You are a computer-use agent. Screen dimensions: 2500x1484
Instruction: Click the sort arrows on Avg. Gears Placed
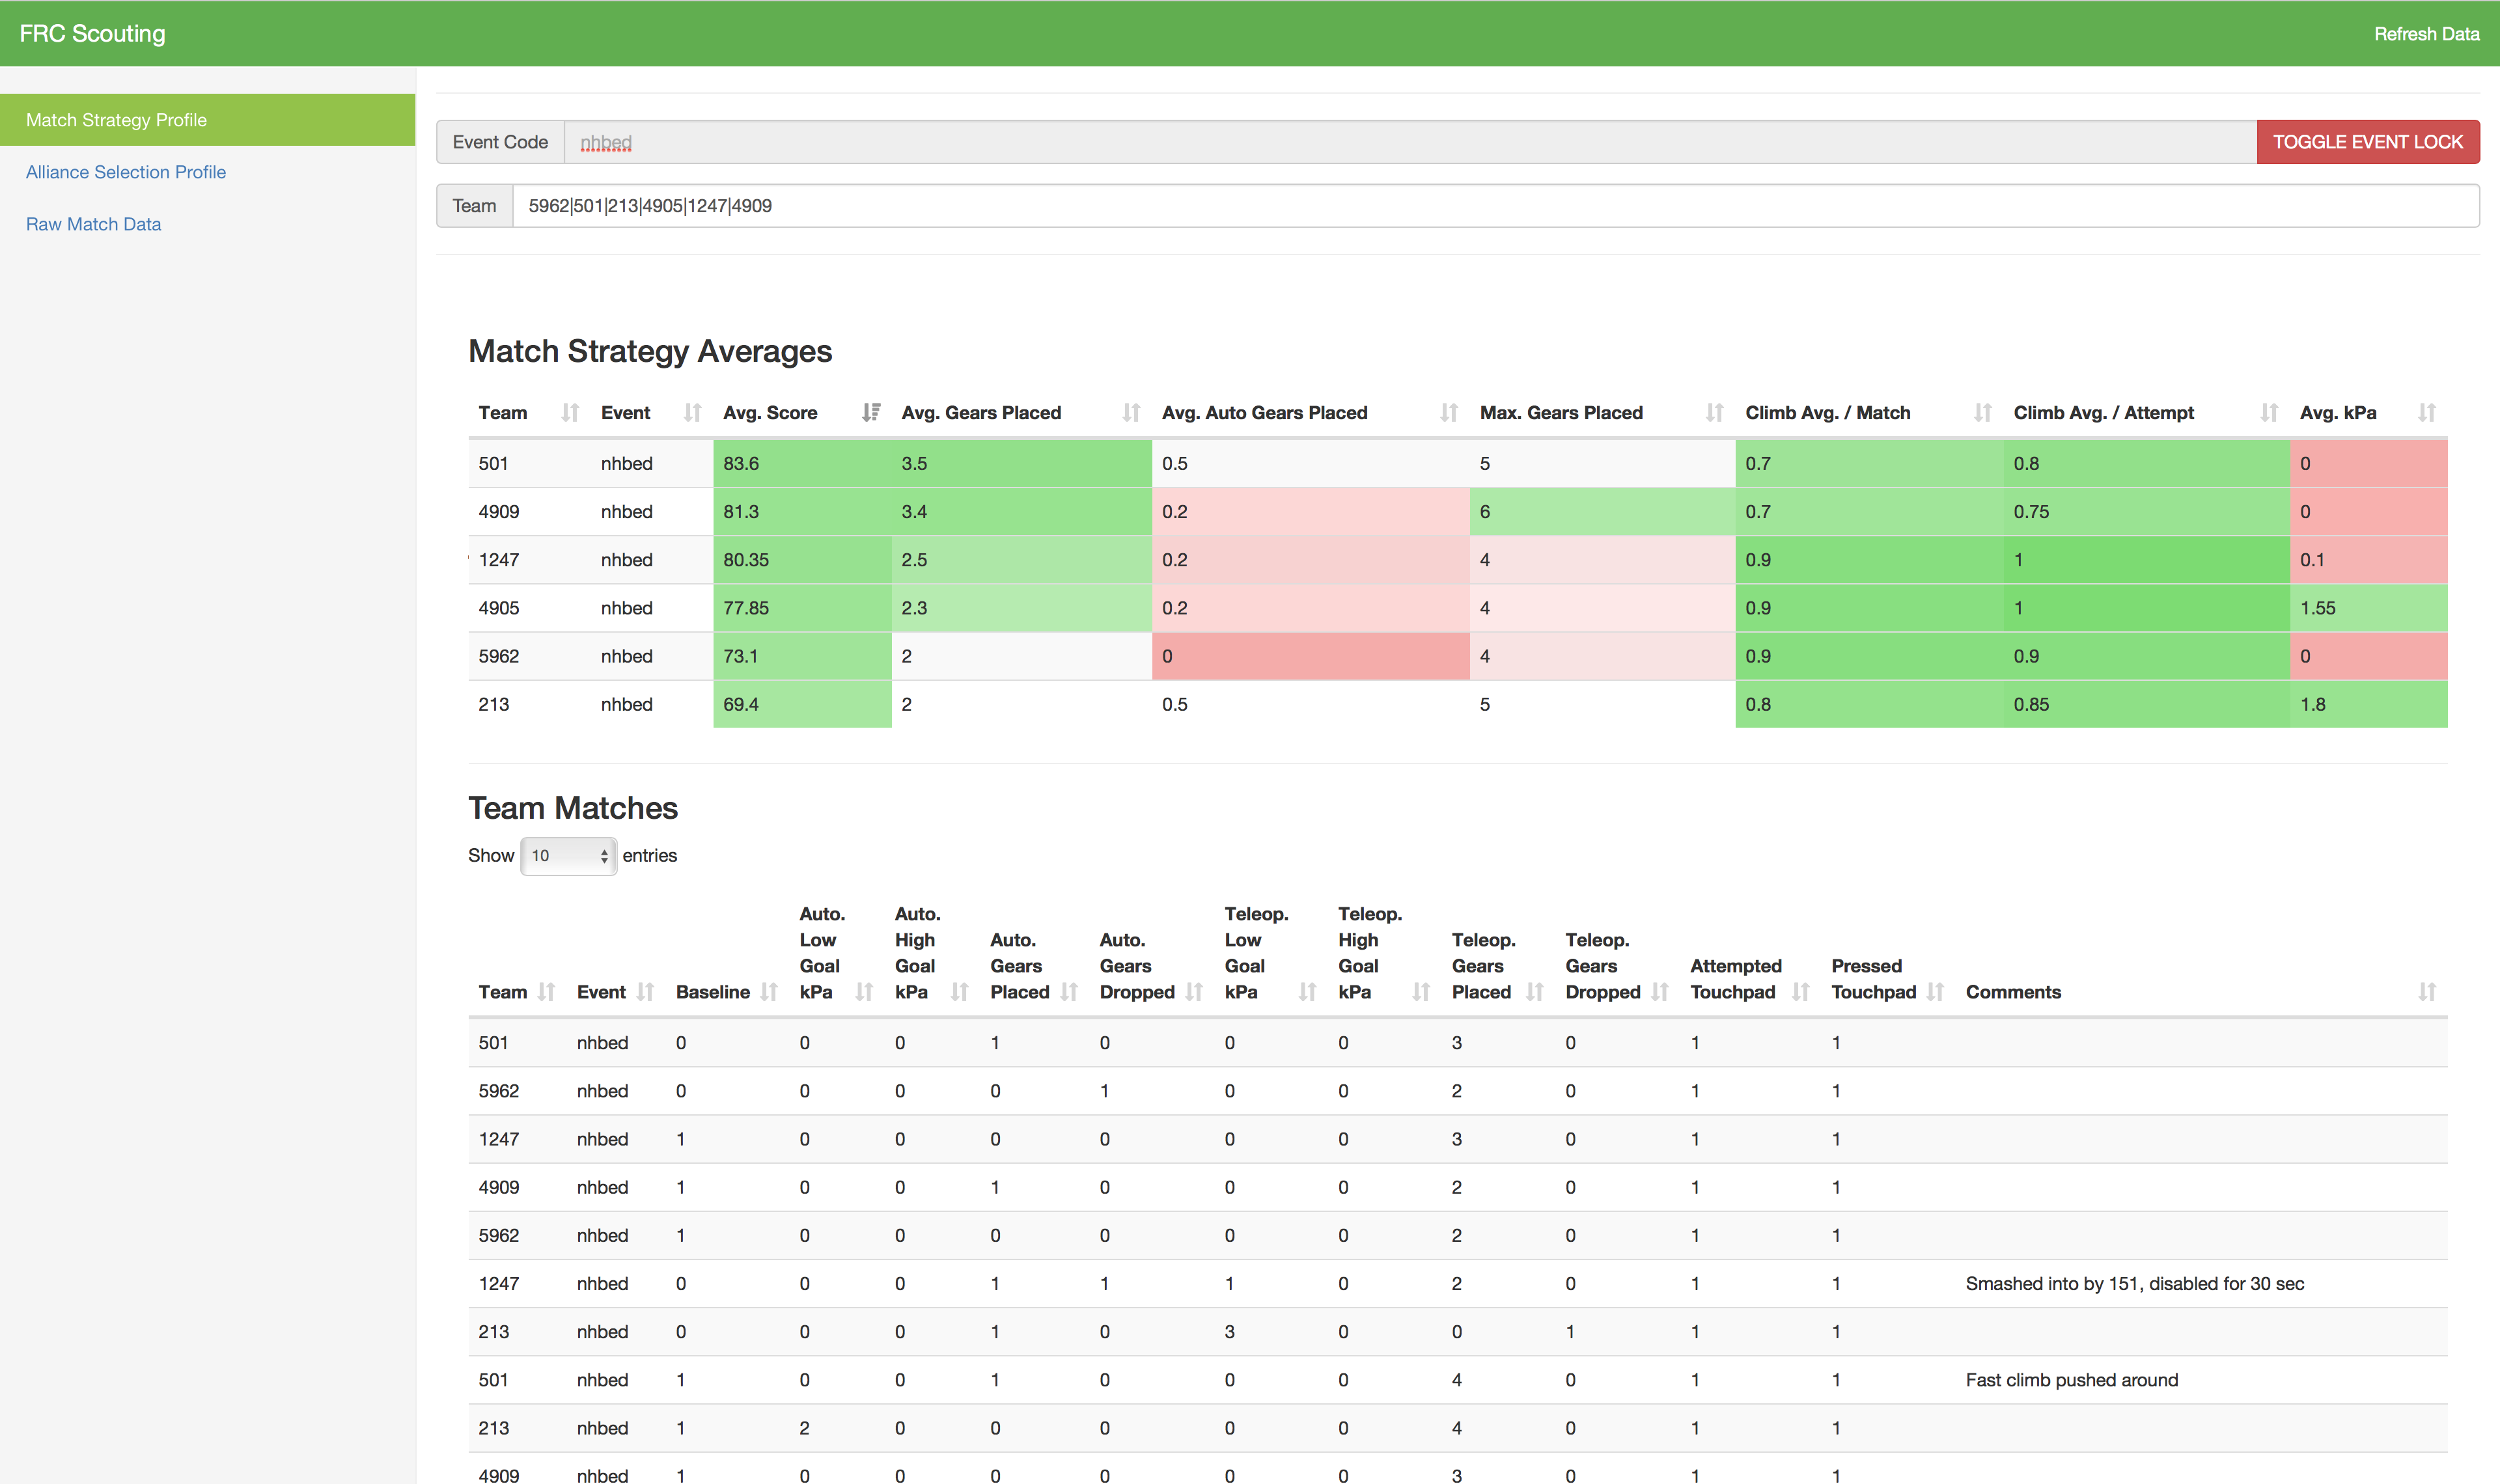(x=1131, y=412)
